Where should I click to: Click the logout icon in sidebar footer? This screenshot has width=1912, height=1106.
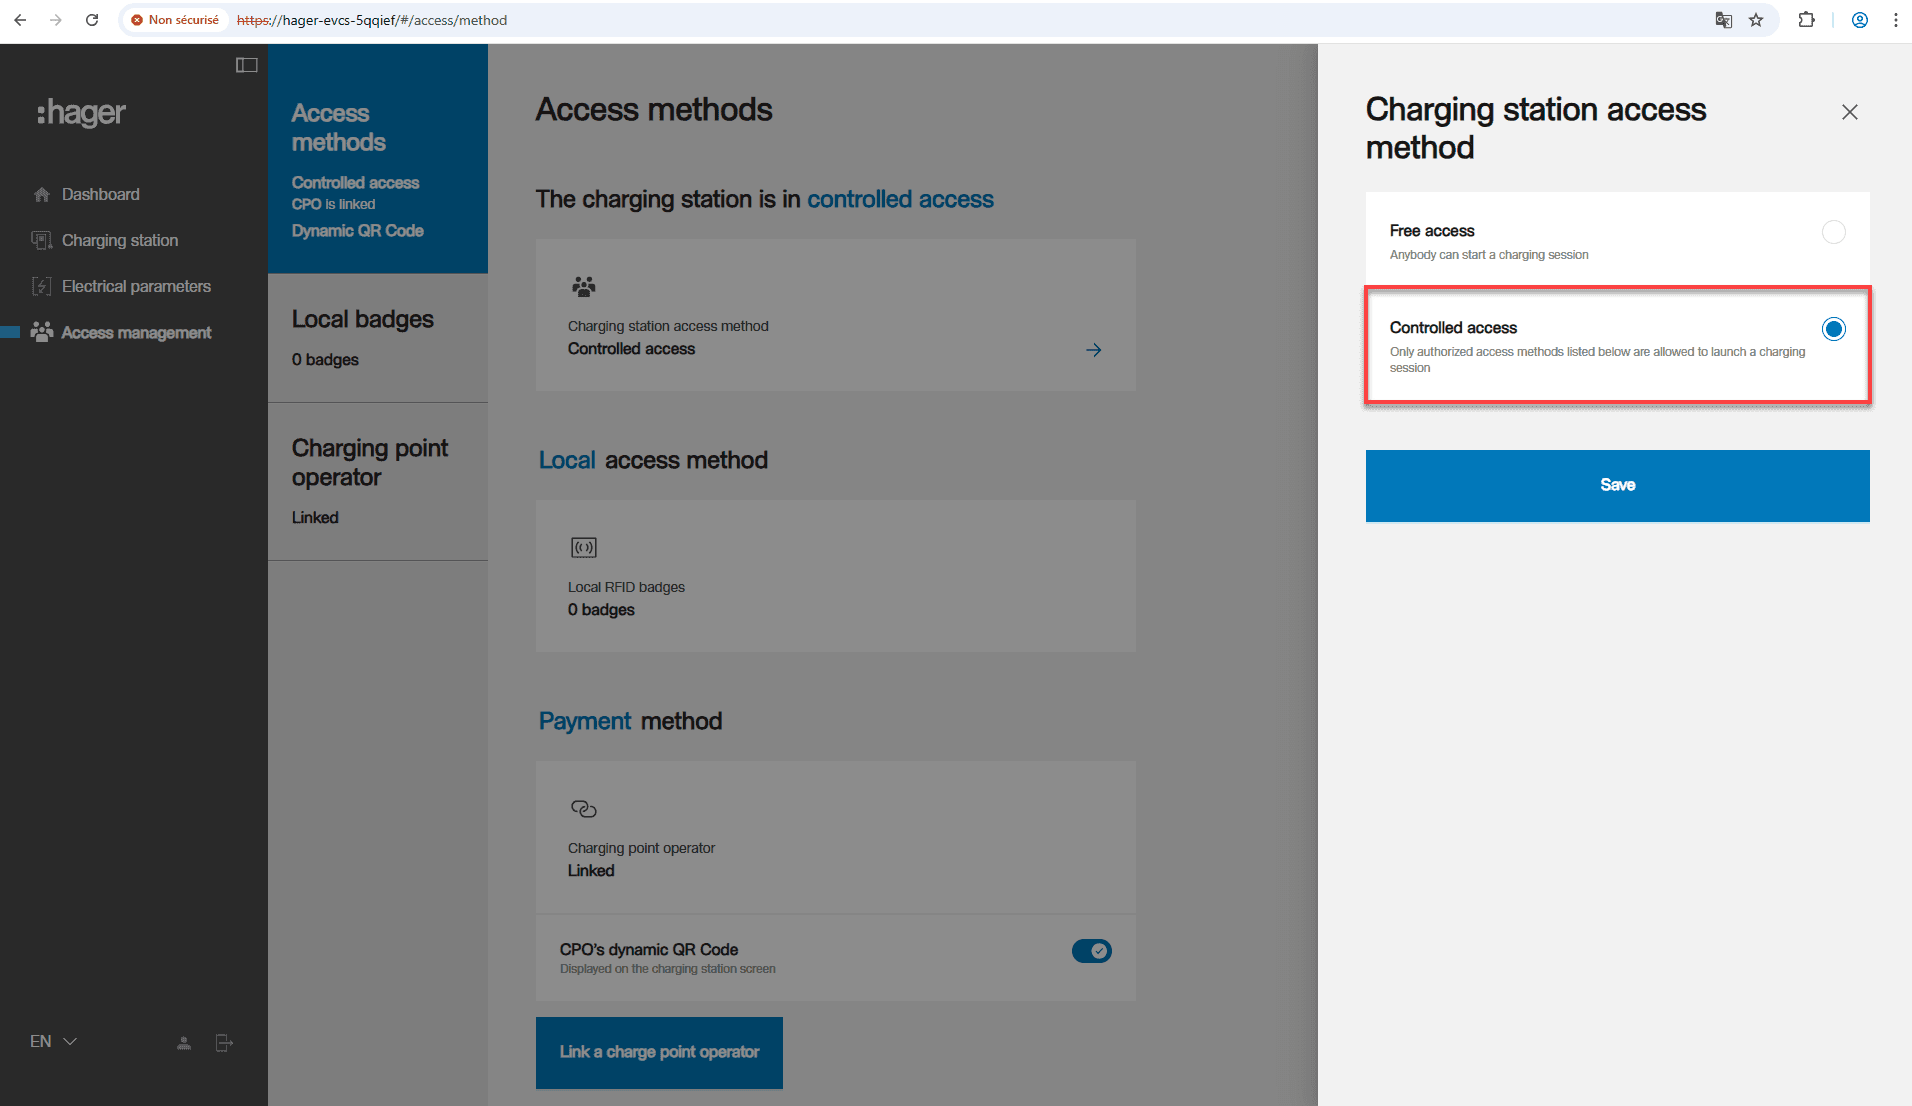pyautogui.click(x=224, y=1043)
